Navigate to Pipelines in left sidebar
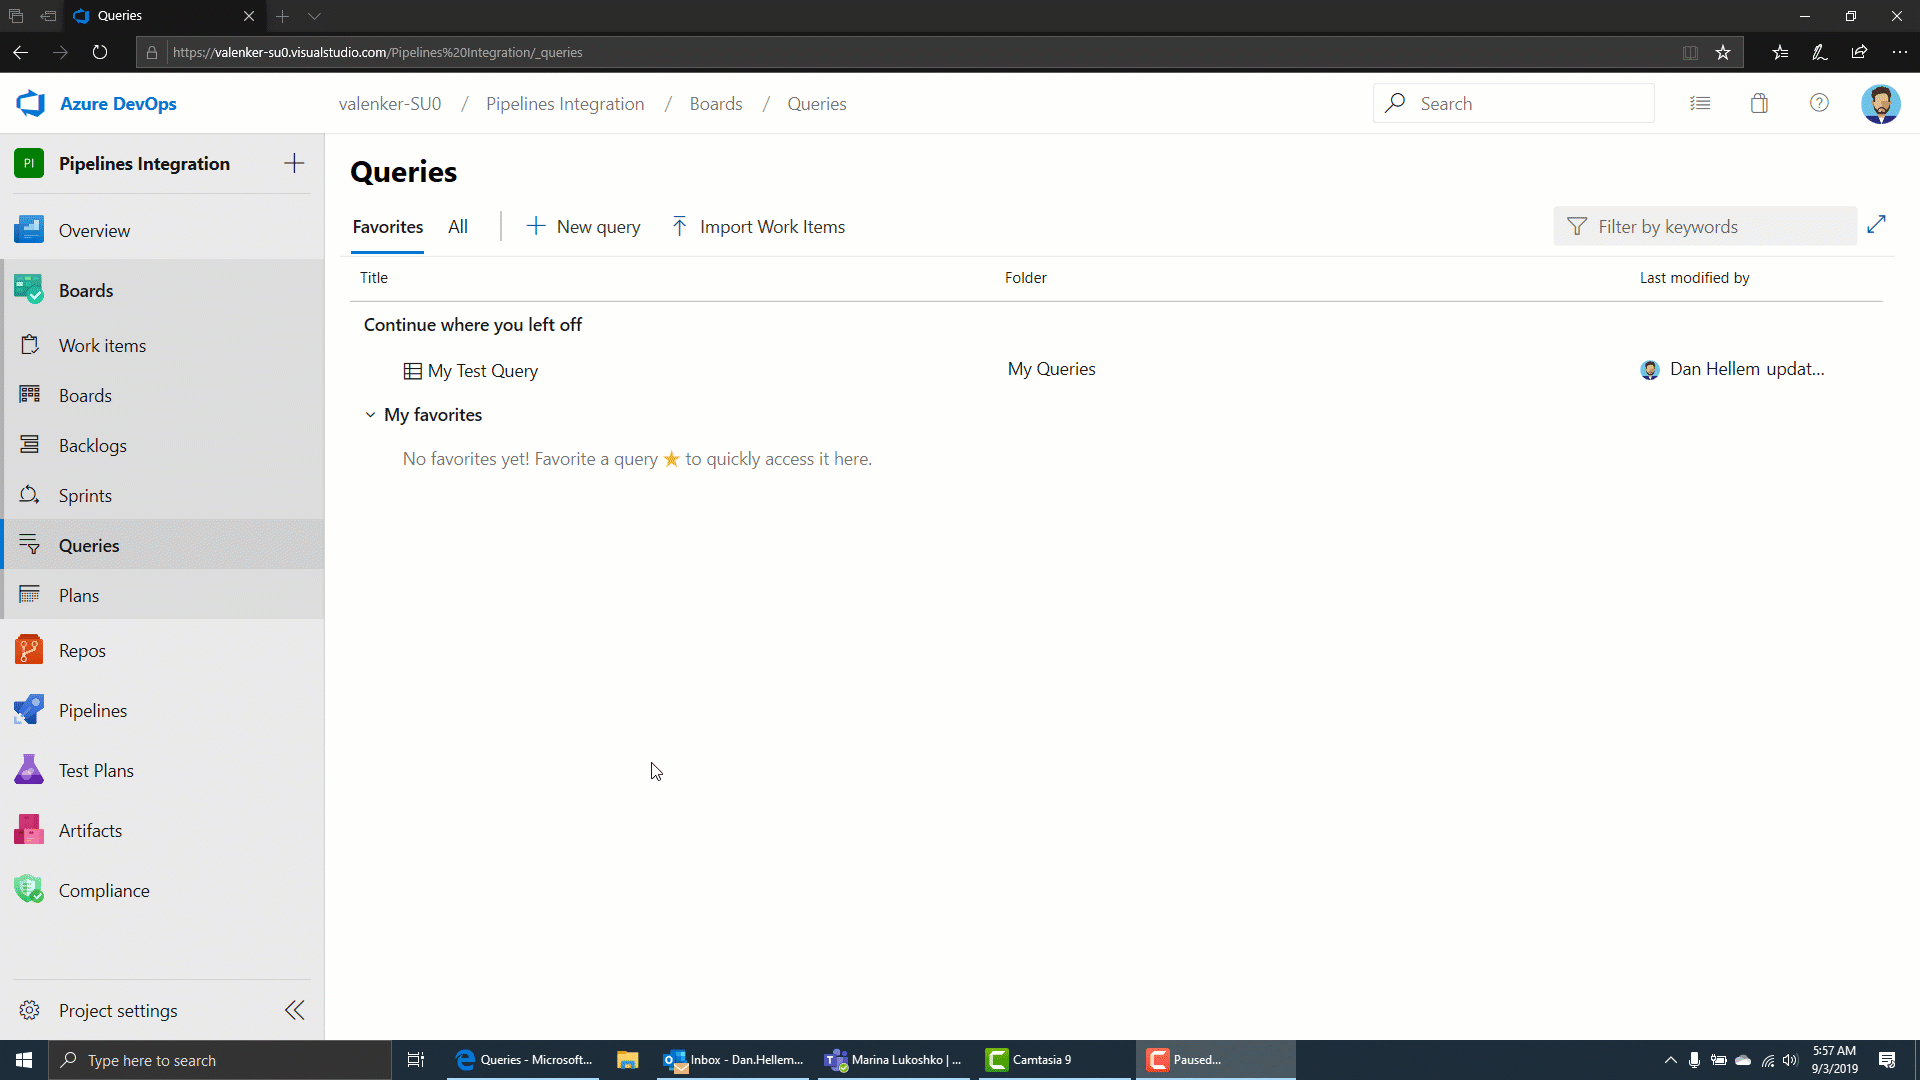1920x1080 pixels. click(x=92, y=709)
